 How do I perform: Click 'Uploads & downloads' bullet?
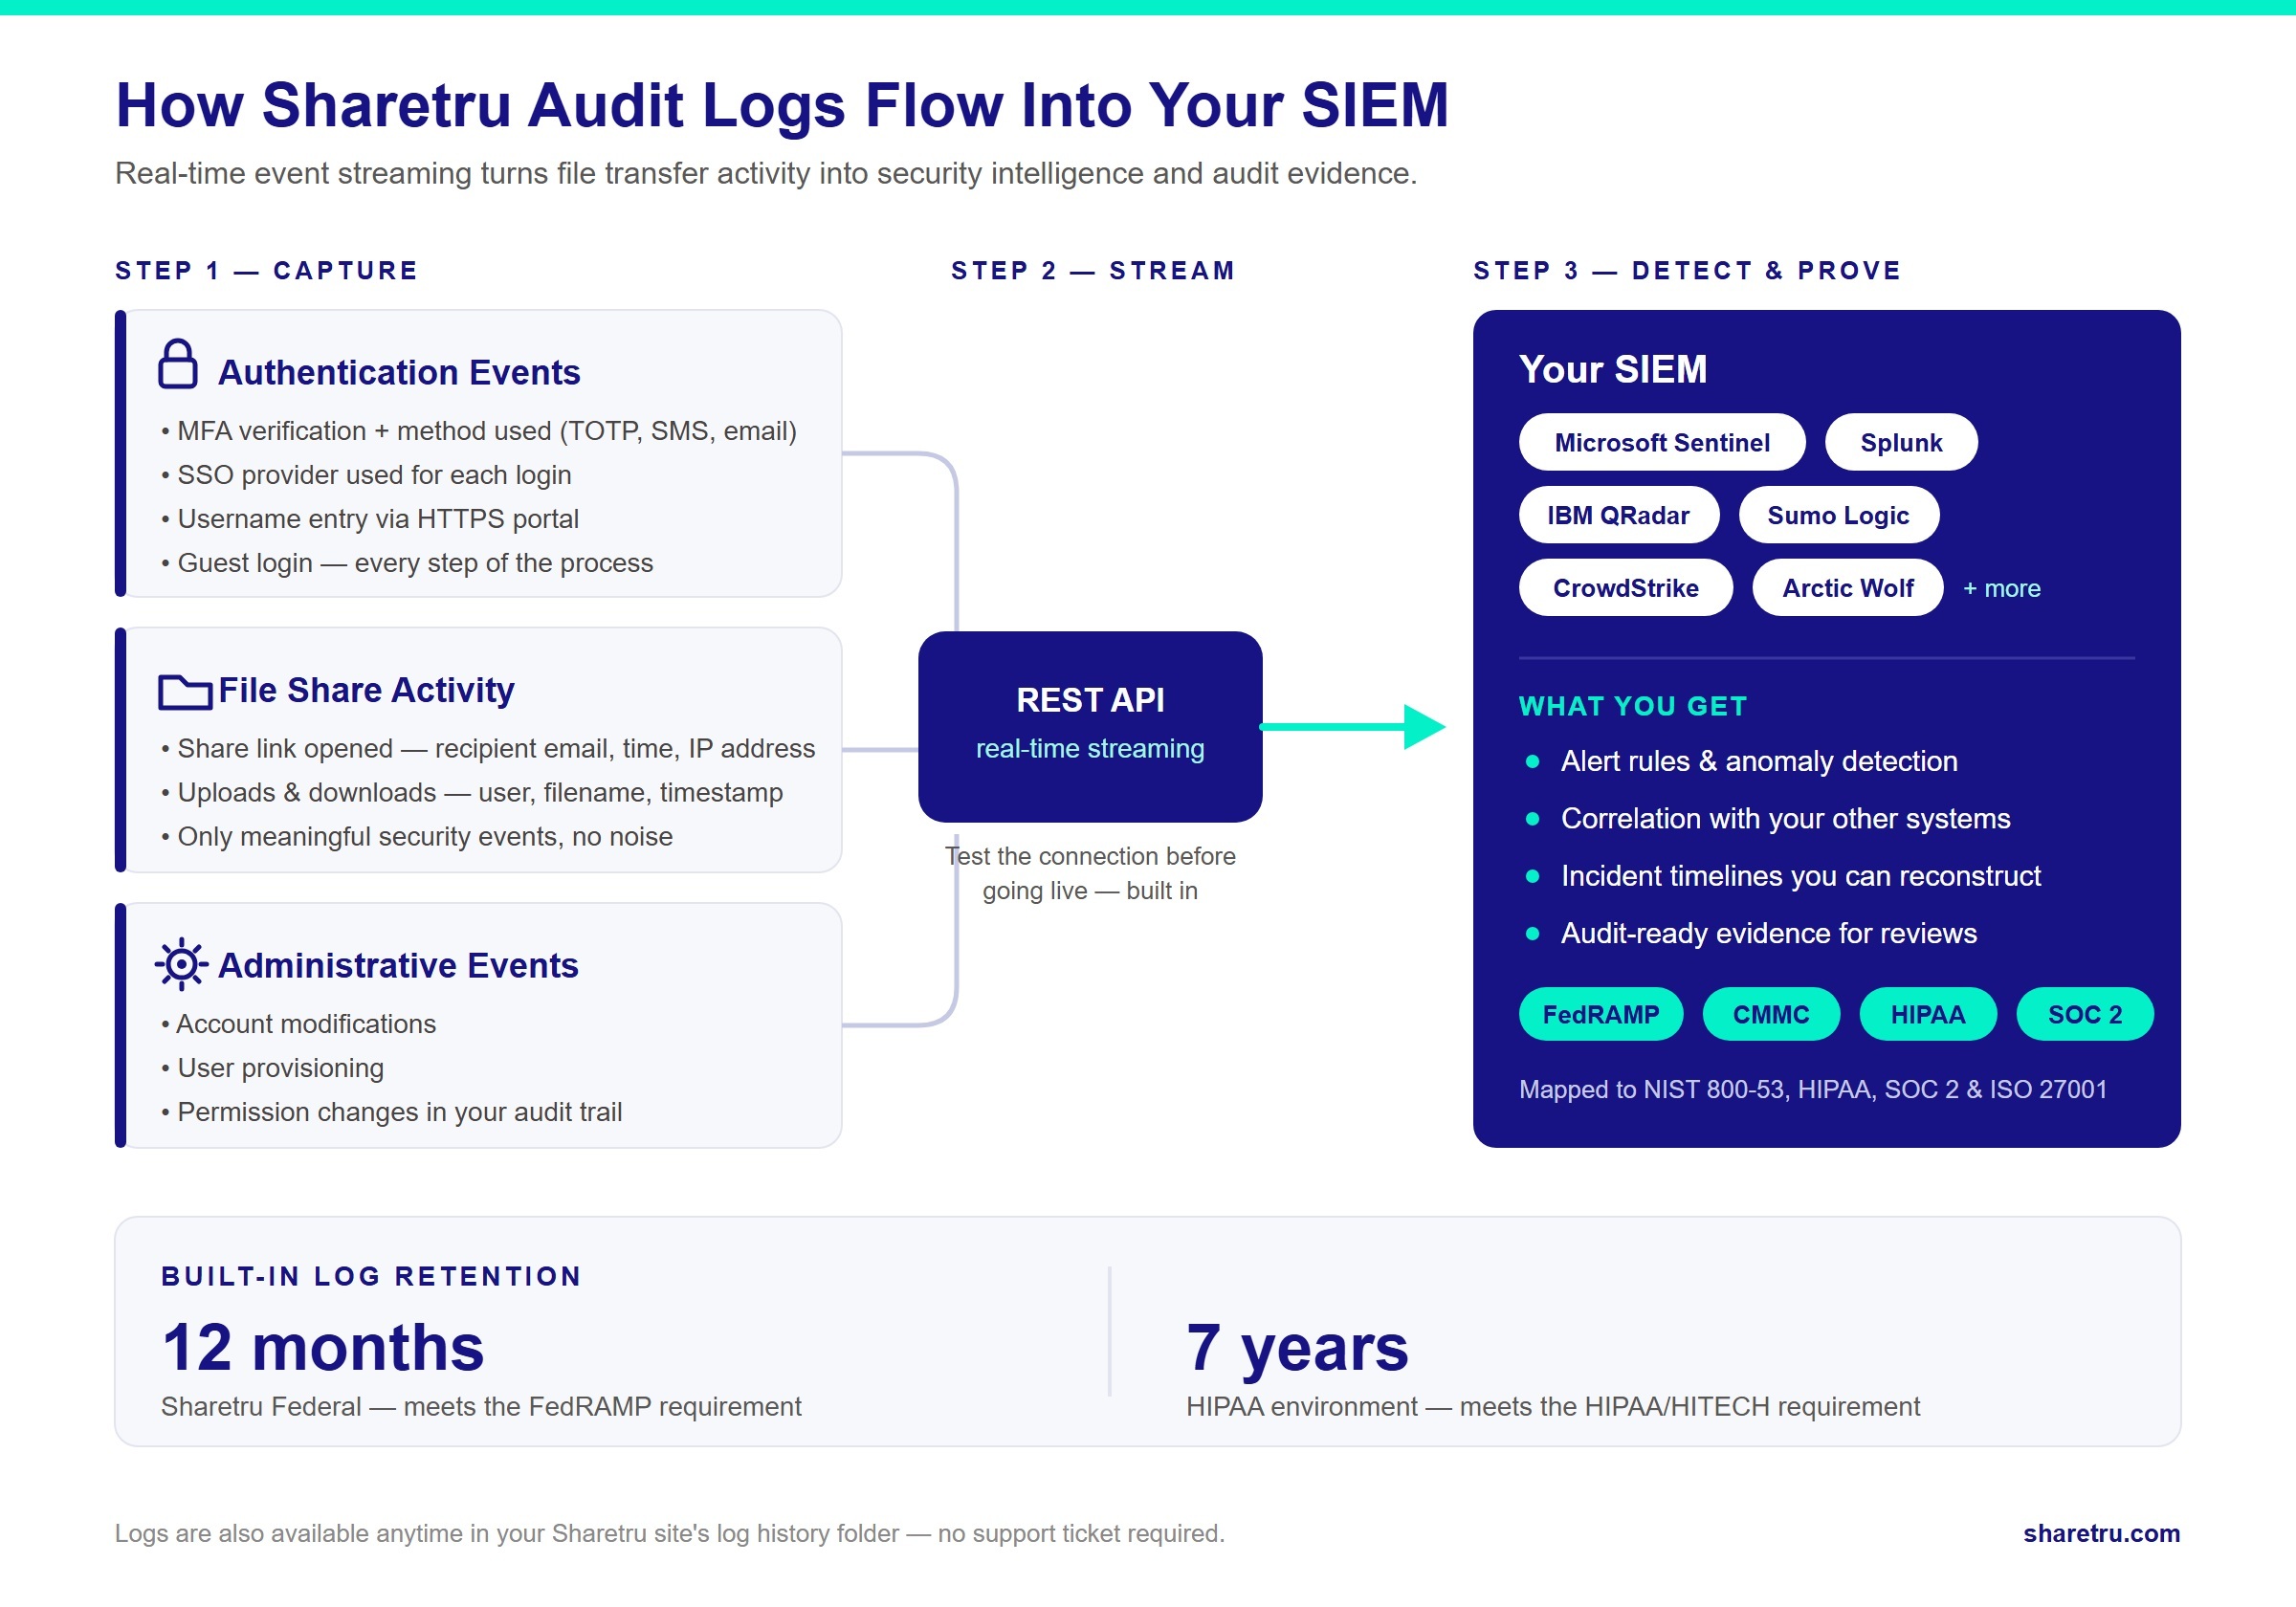pos(472,792)
